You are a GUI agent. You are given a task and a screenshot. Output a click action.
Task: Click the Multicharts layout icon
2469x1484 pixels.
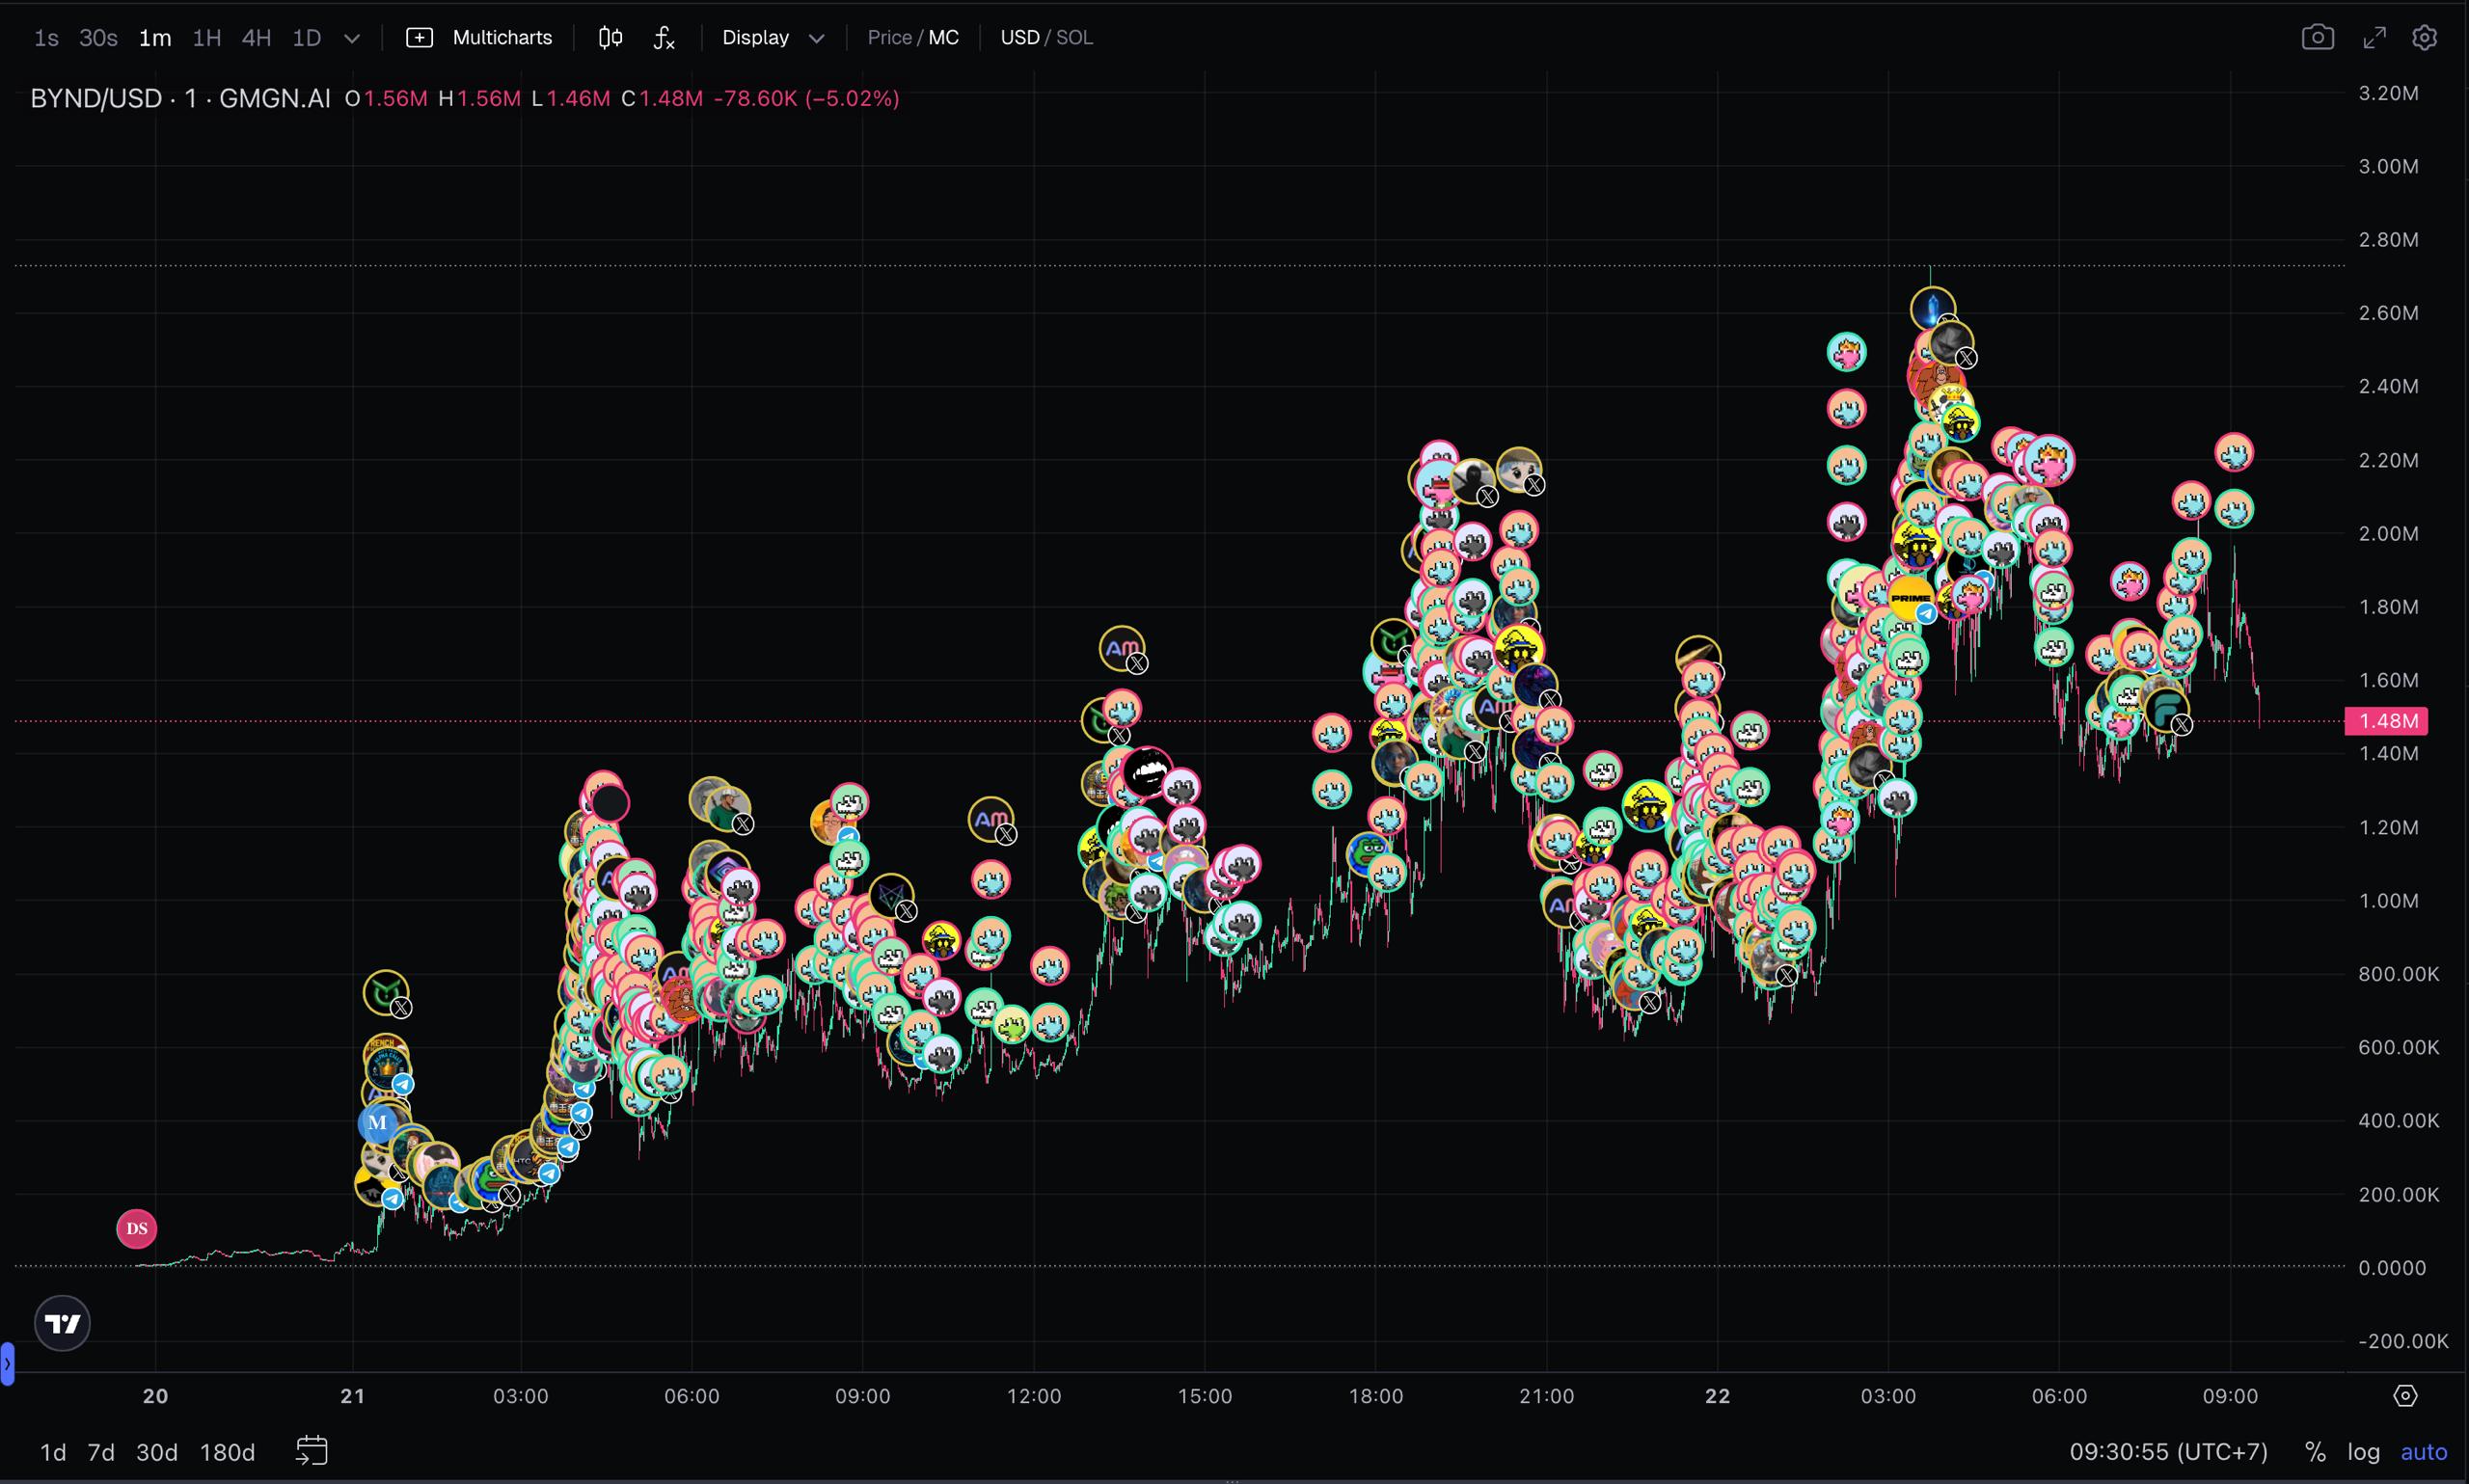coord(420,38)
